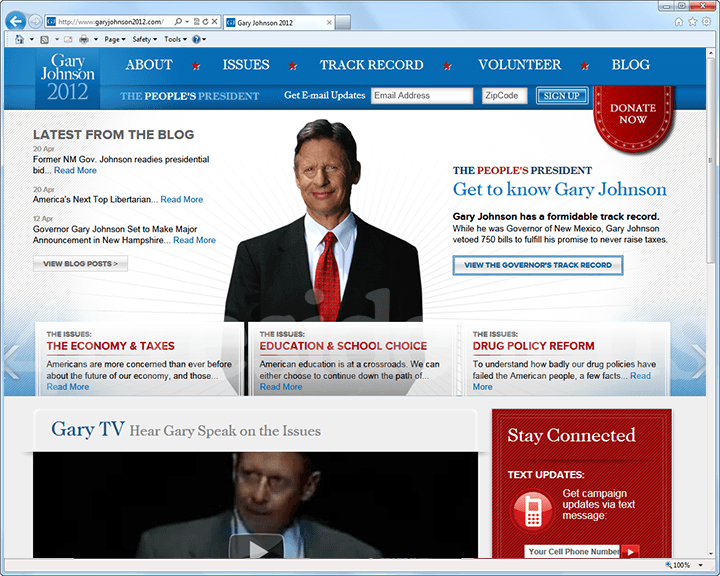Image resolution: width=720 pixels, height=576 pixels.
Task: Open the Page menu
Action: point(115,40)
